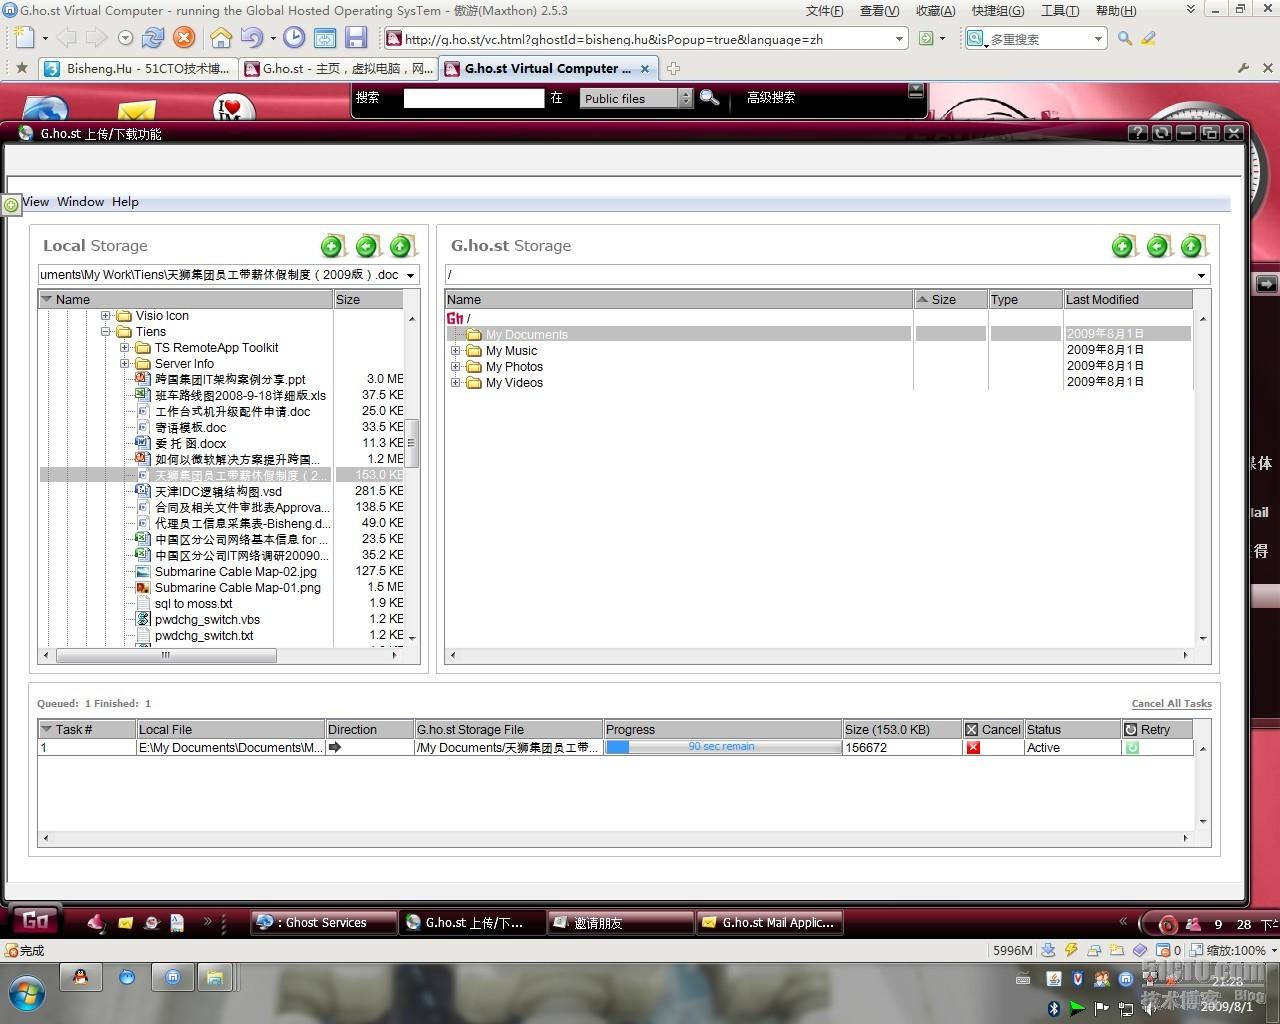Viewport: 1280px width, 1024px height.
Task: Click the G.ho.st 搜索 text input field
Action: (x=473, y=98)
